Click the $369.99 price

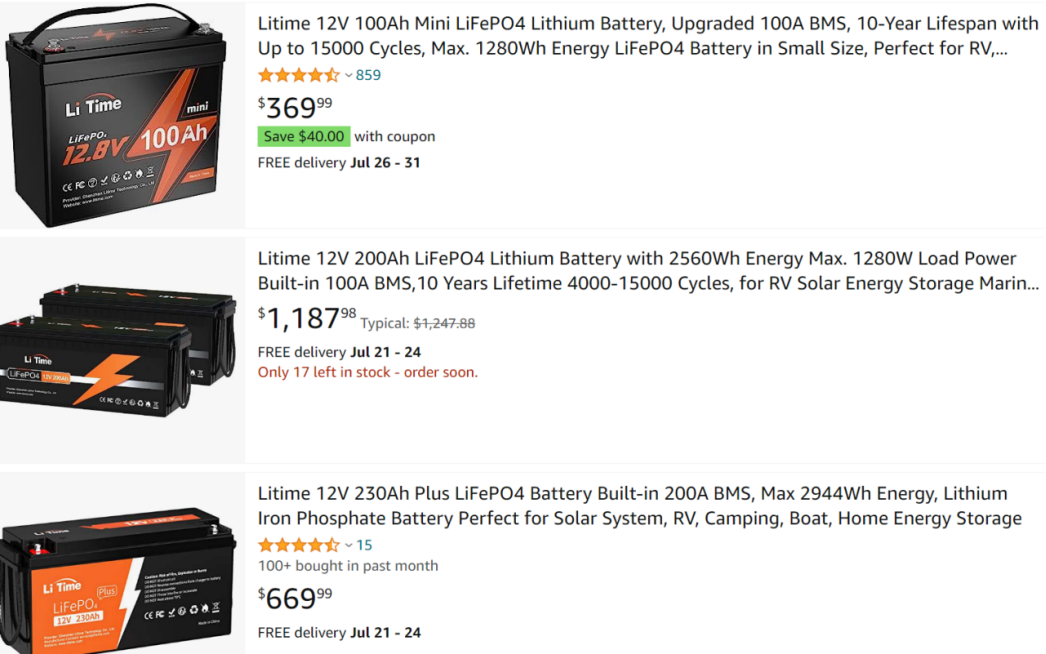coord(295,107)
